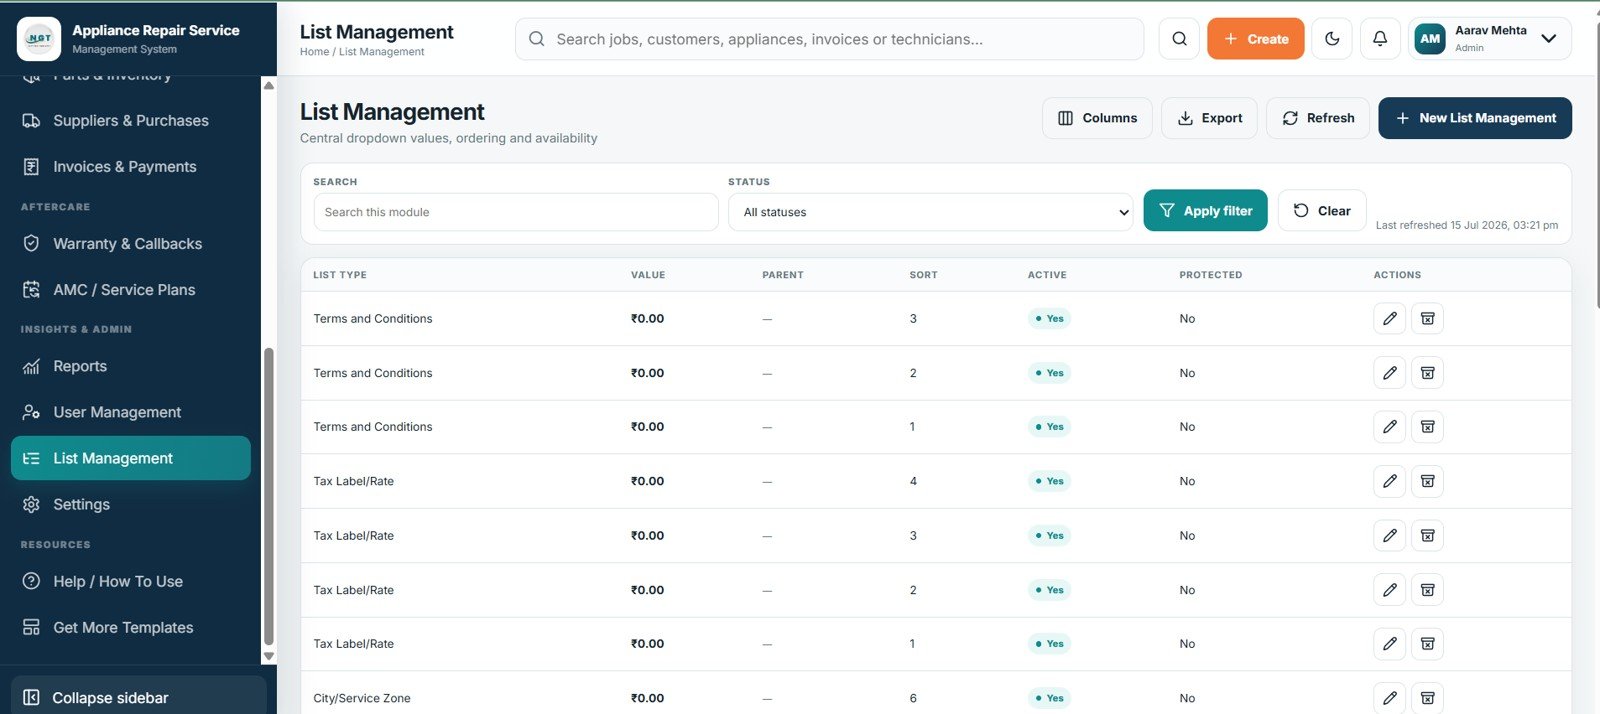Select List Management in sidebar

(131, 458)
